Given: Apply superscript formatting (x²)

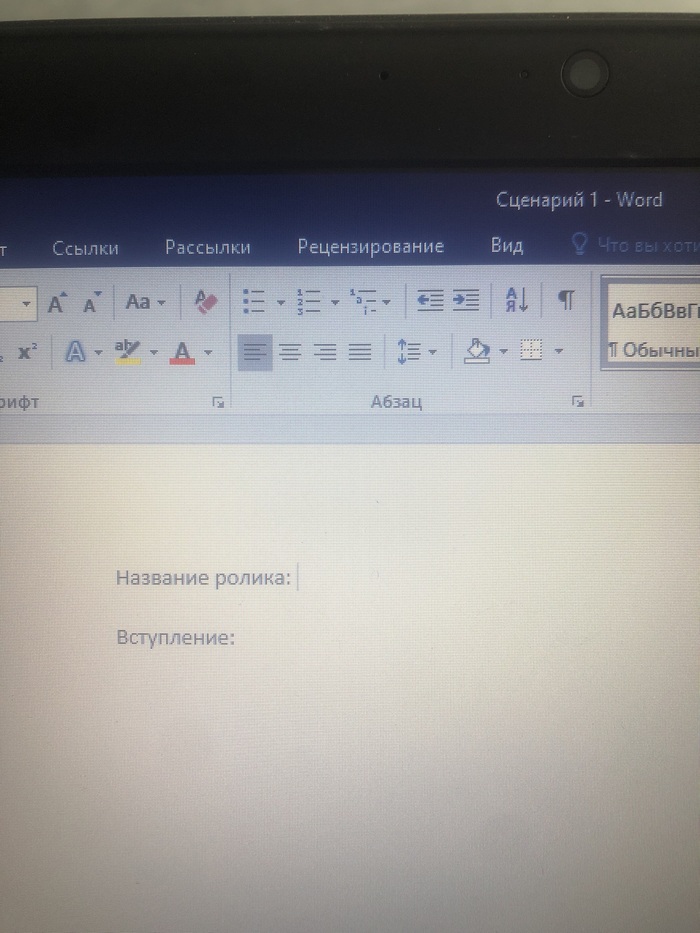Looking at the screenshot, I should click(x=27, y=352).
